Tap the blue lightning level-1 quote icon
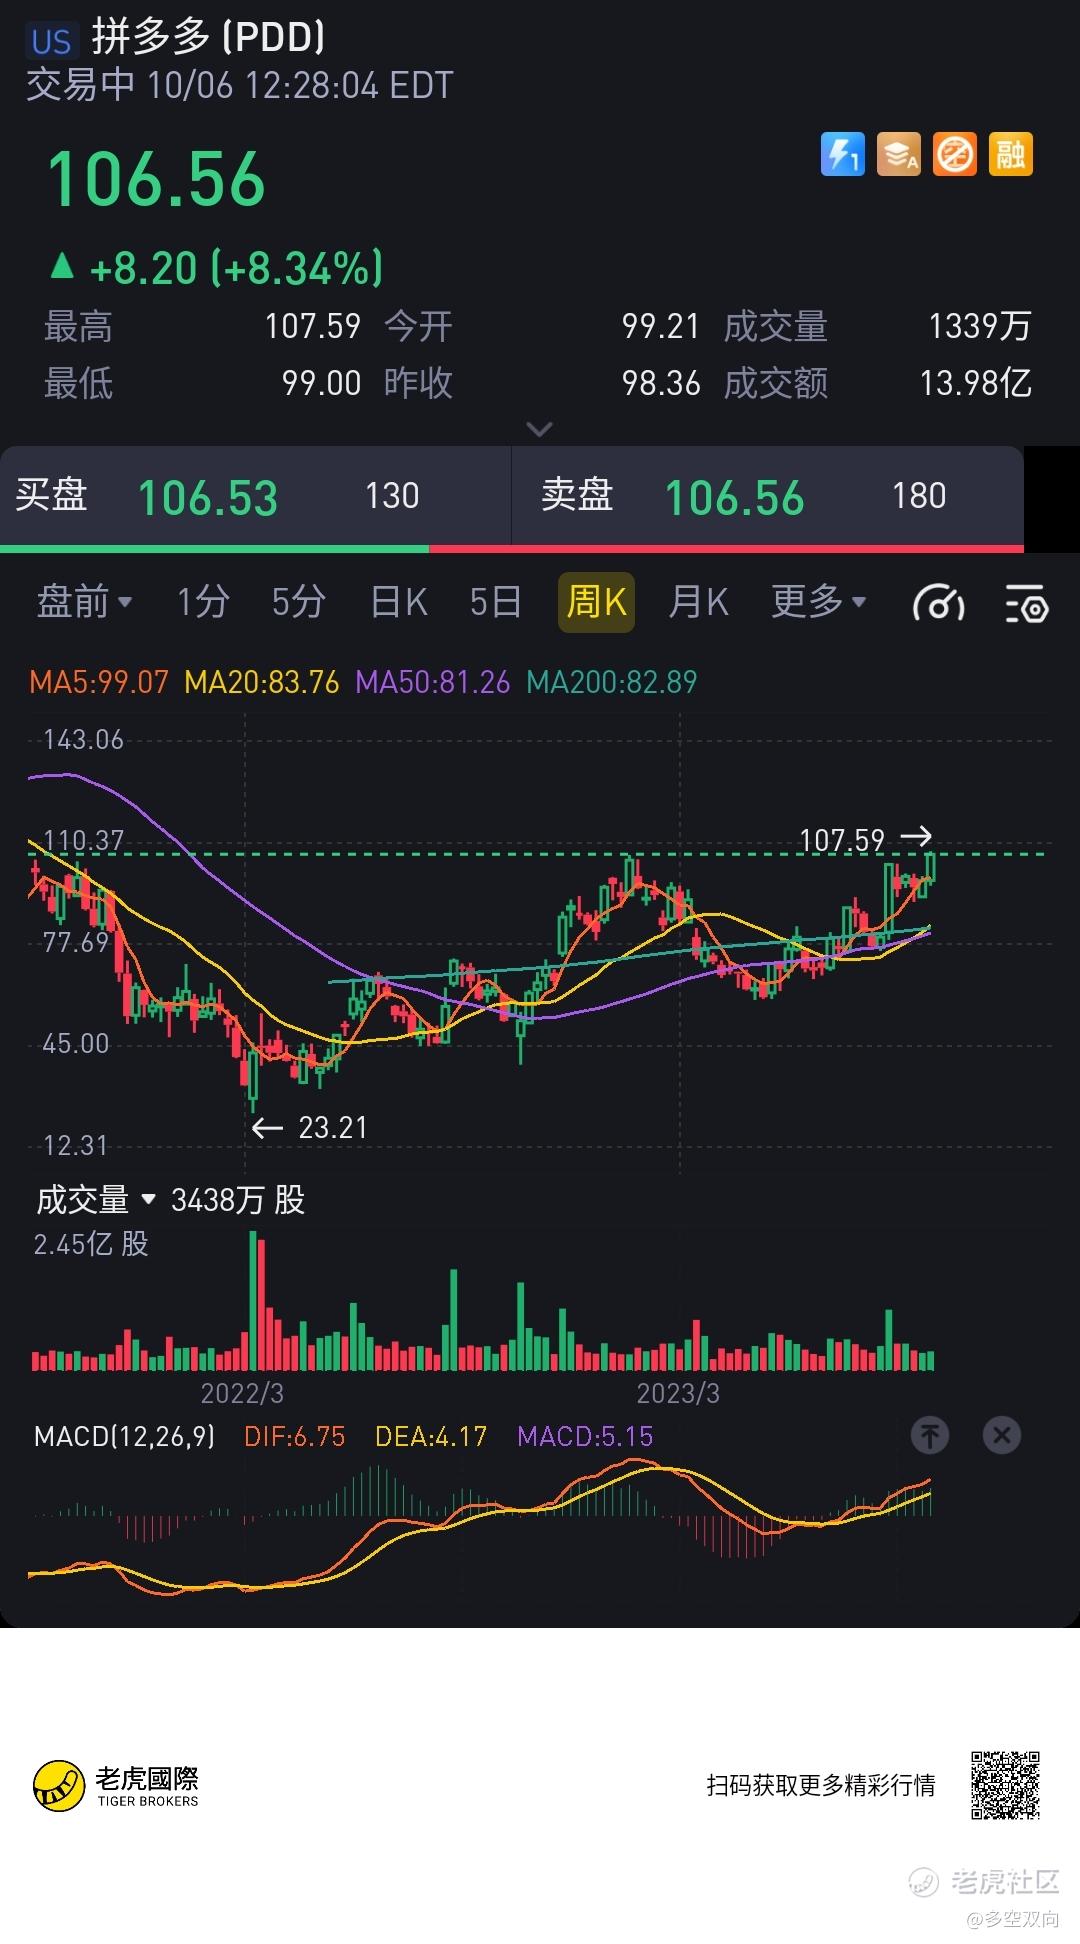The image size is (1080, 1944). 842,155
